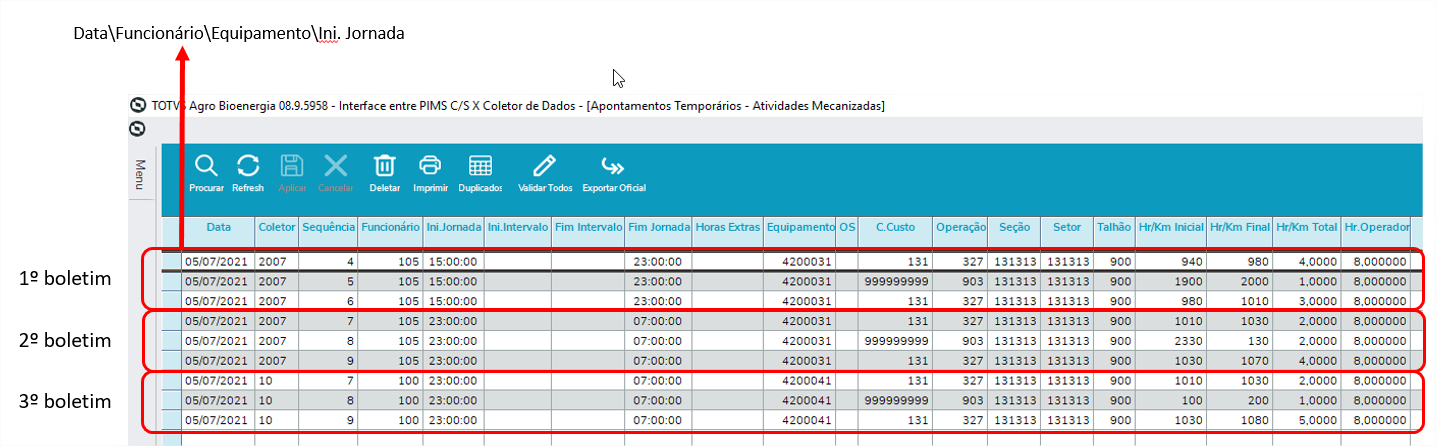Click the Talhão column header
This screenshot has width=1436, height=446.
(1114, 228)
